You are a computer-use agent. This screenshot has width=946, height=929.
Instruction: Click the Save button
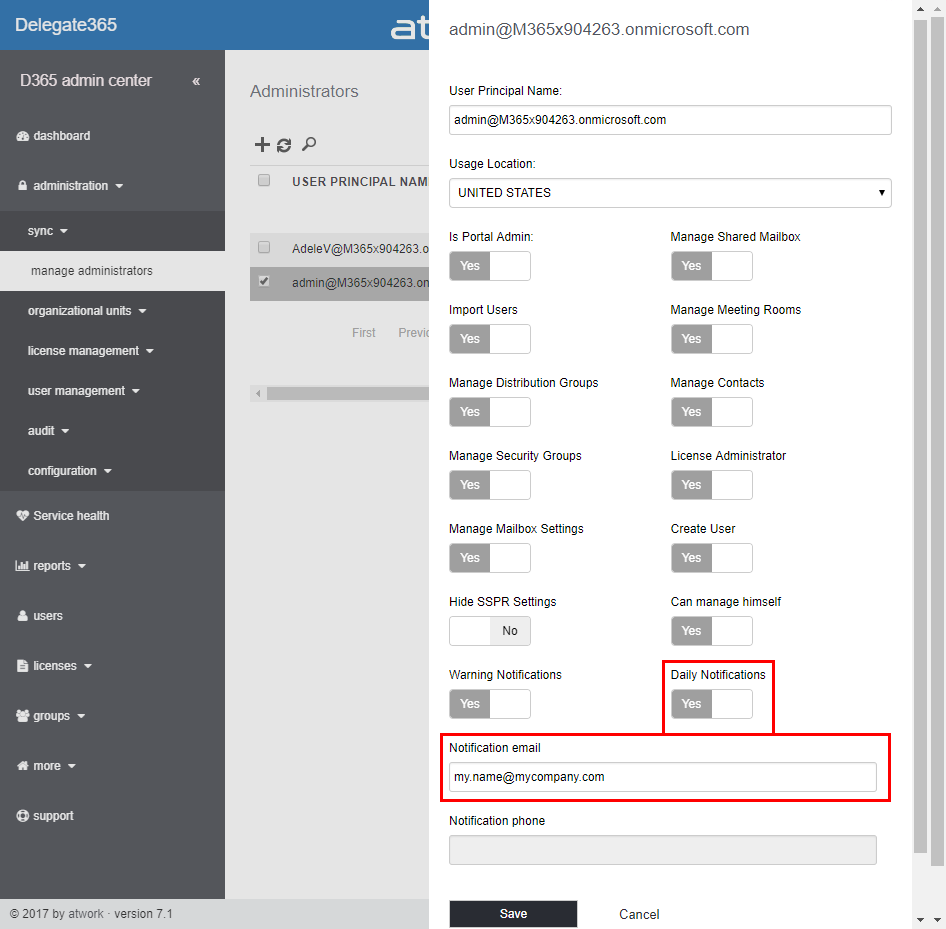click(x=513, y=914)
